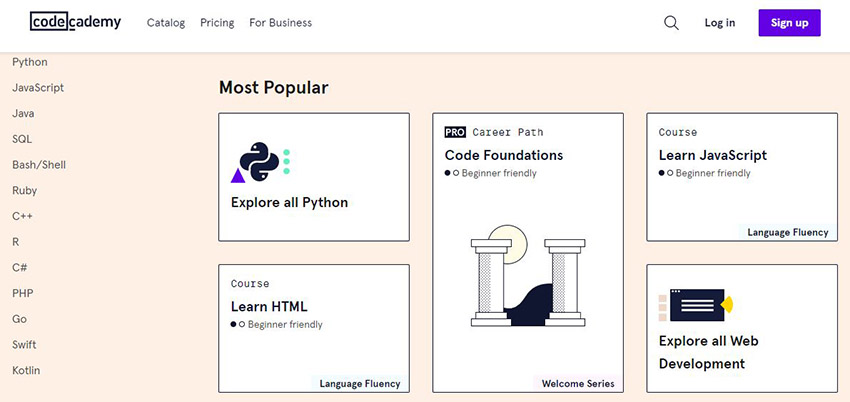Click the Sign up button

point(789,23)
